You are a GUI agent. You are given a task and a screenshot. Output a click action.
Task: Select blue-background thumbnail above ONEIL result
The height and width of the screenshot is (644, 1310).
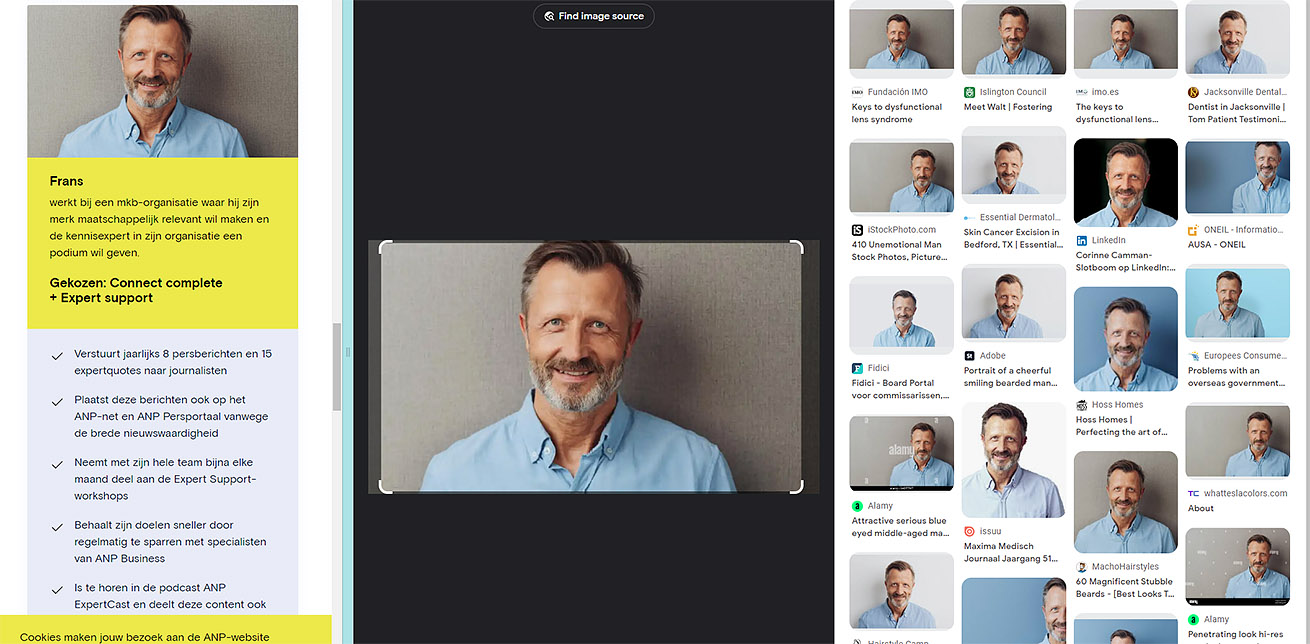[1237, 177]
